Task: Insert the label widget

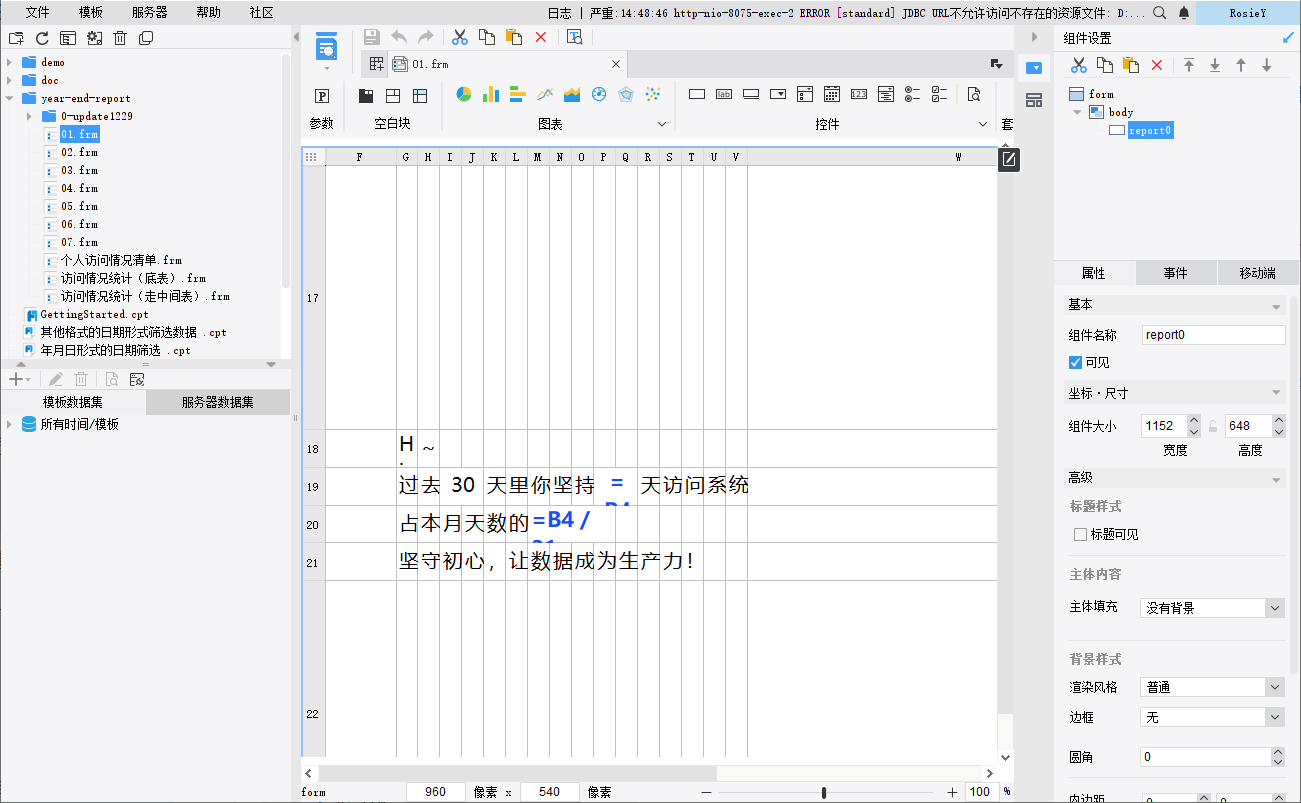Action: [x=724, y=94]
